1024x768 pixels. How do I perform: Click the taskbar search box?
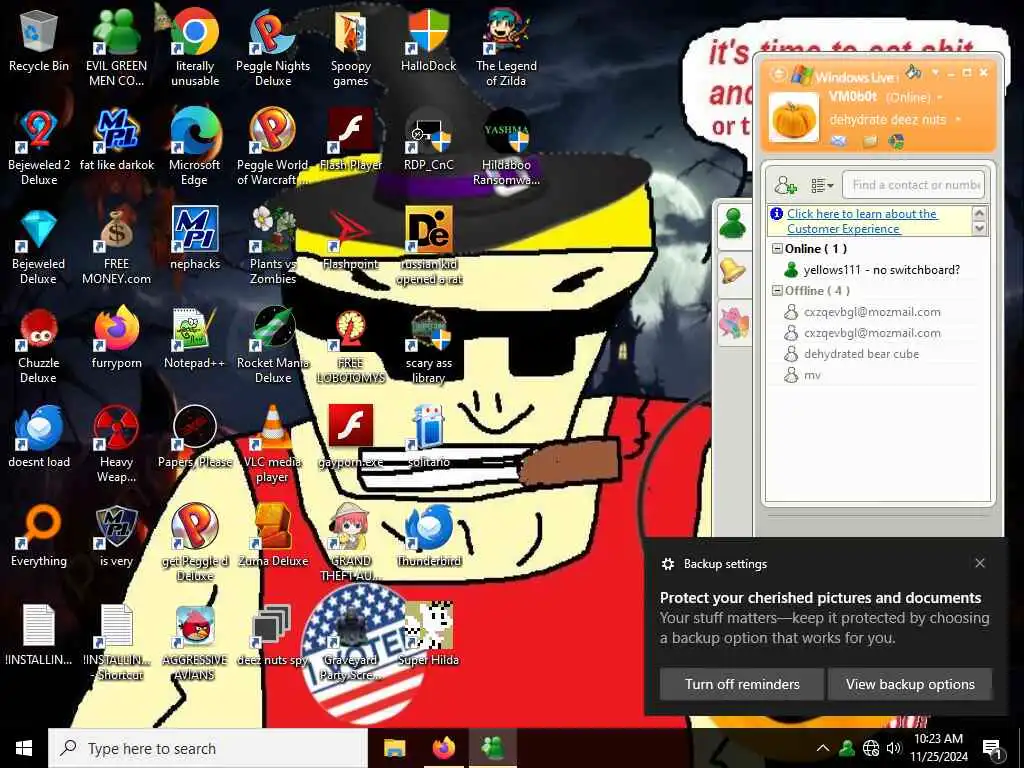[208, 748]
